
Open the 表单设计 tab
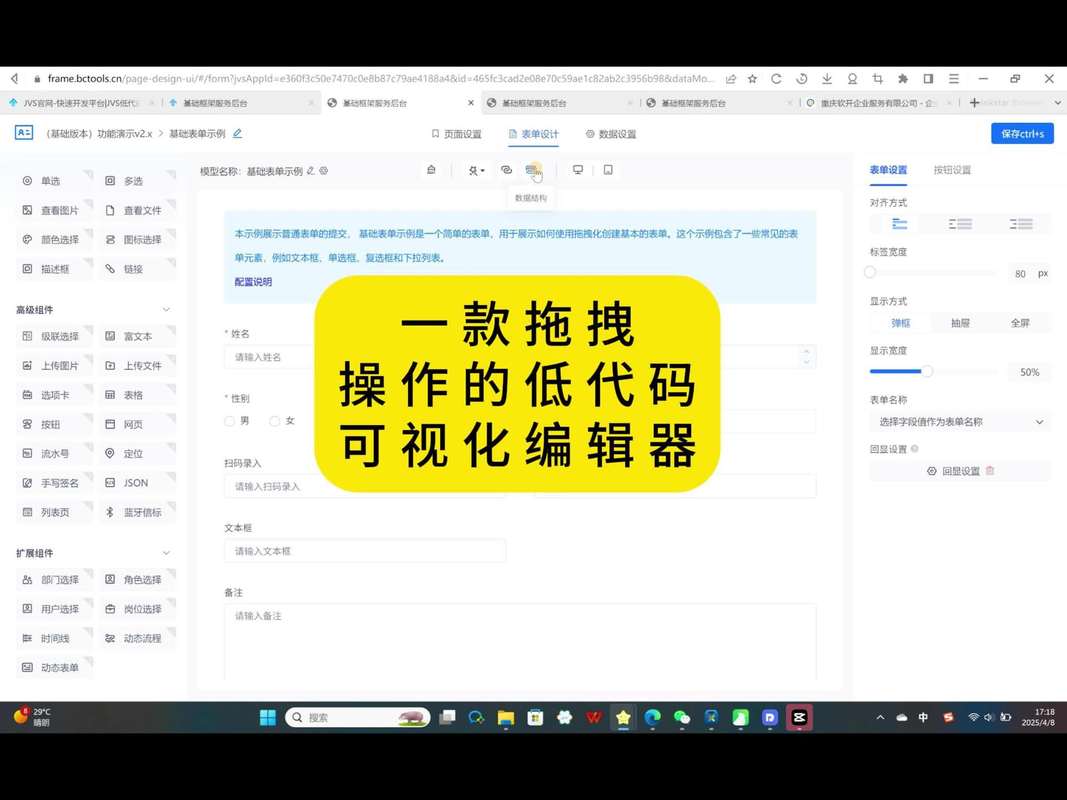coord(534,134)
